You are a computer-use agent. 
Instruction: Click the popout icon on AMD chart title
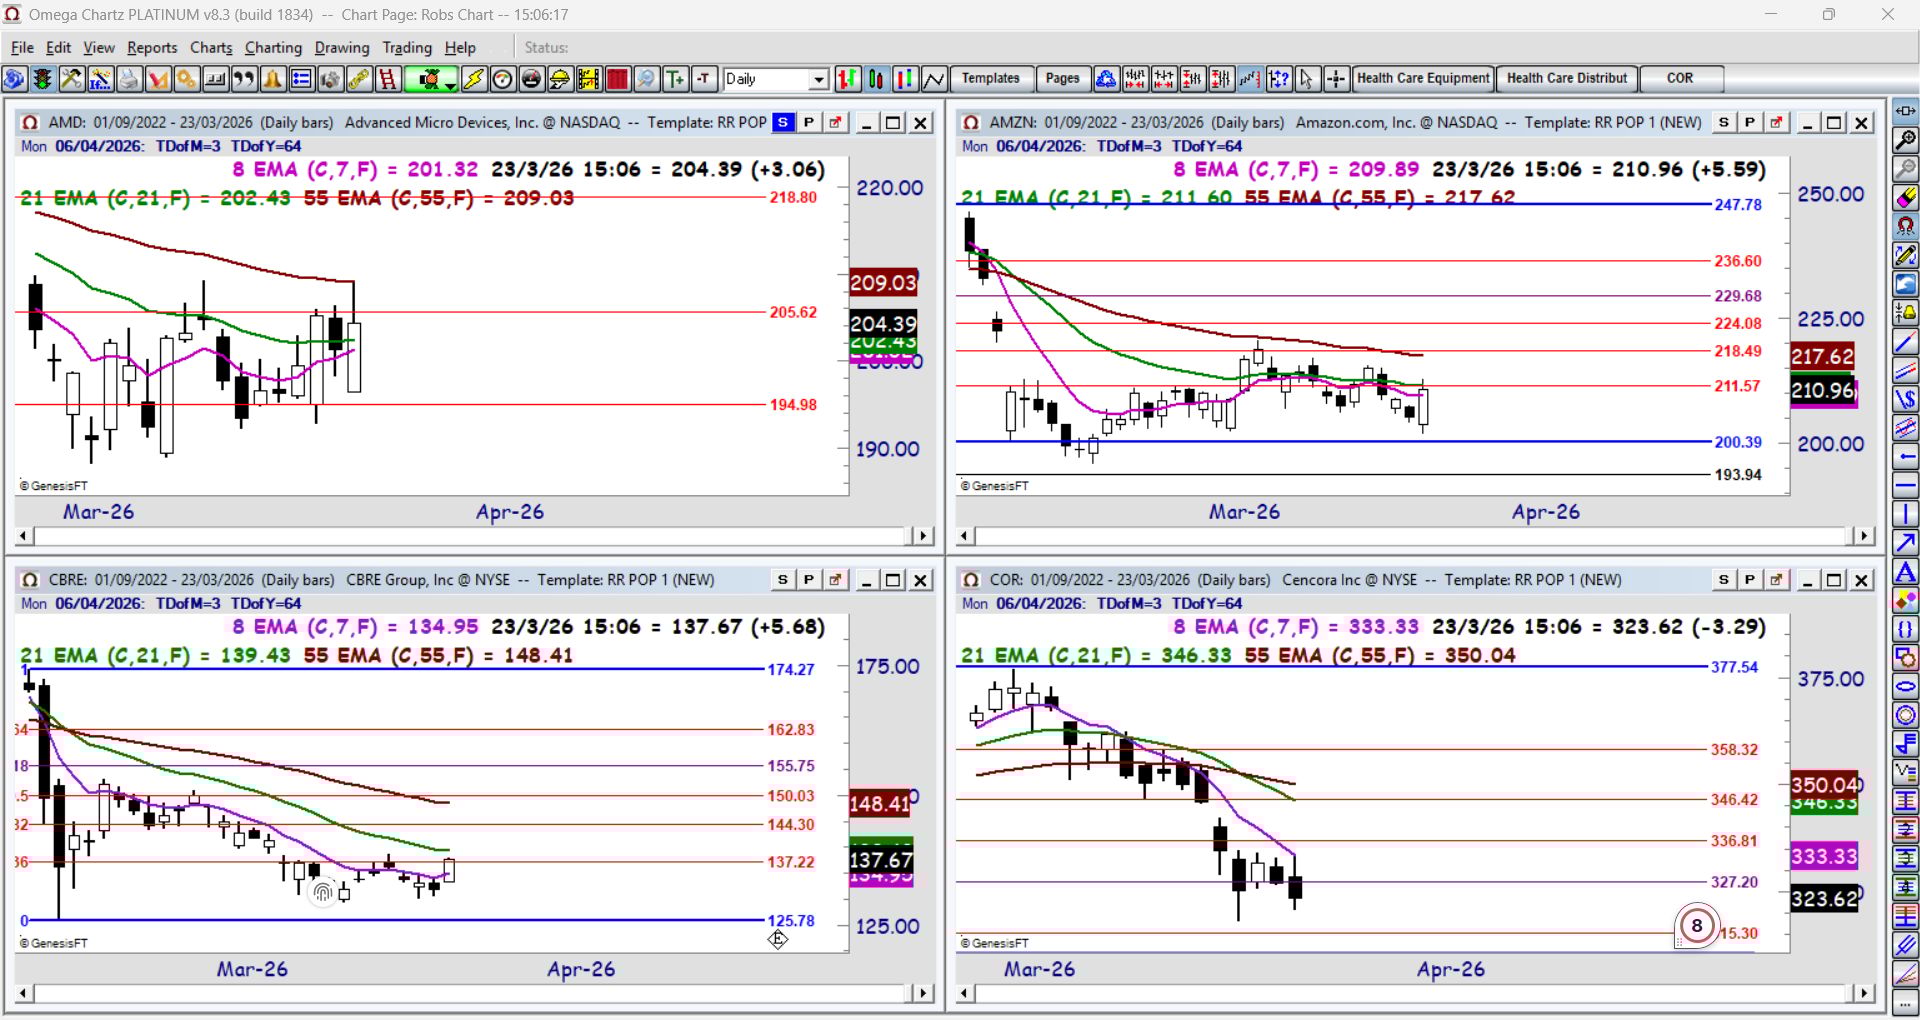click(x=835, y=123)
